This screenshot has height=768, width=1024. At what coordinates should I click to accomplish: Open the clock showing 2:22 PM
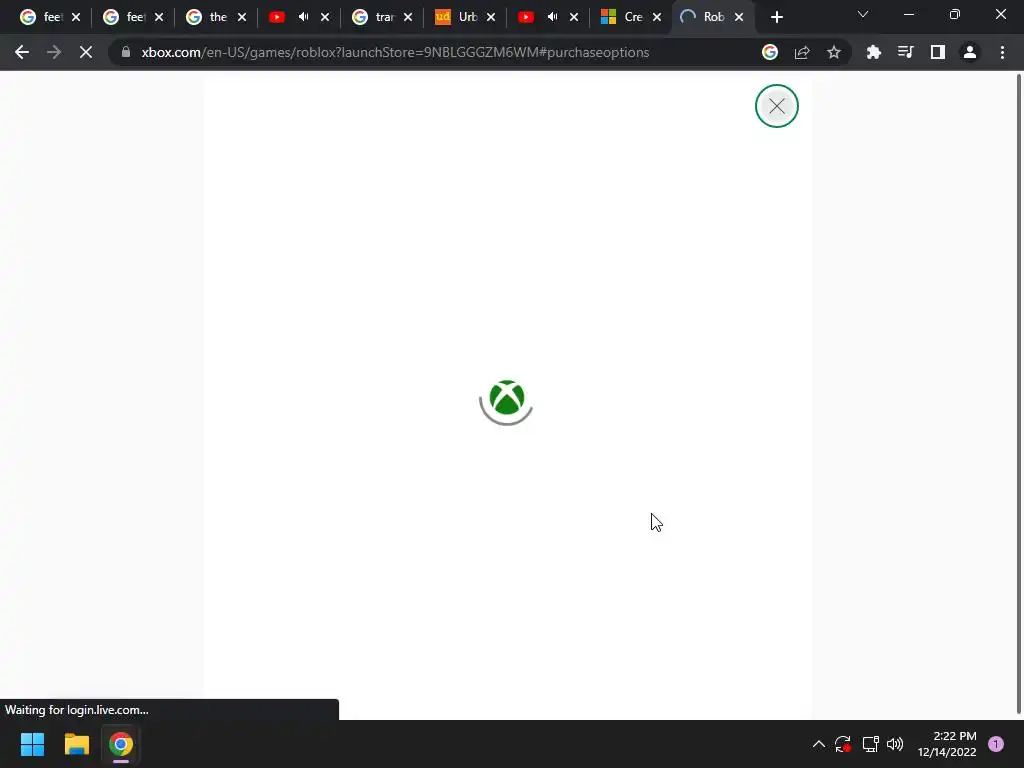tap(947, 744)
